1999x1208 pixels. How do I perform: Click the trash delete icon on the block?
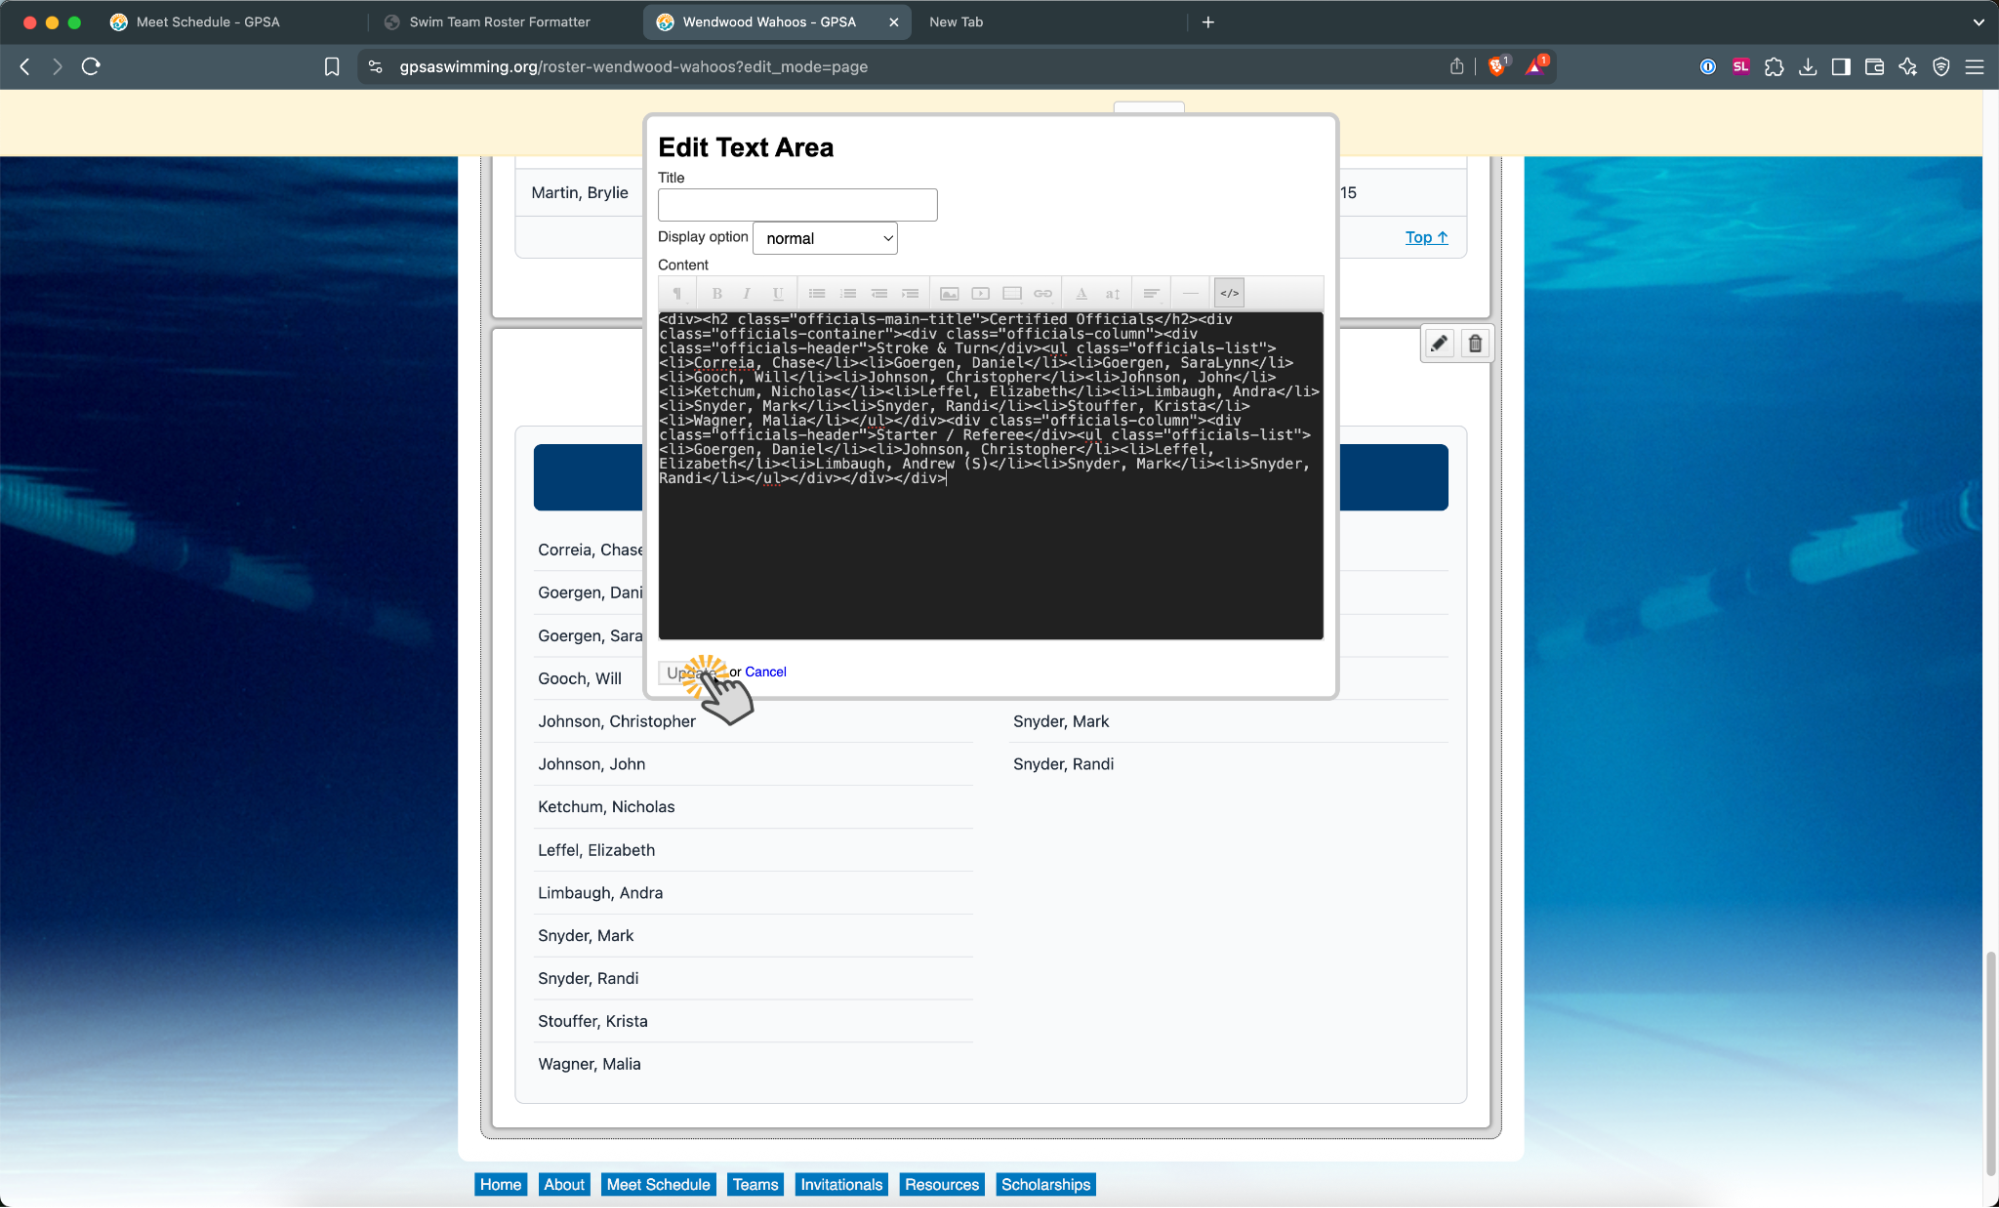1474,344
